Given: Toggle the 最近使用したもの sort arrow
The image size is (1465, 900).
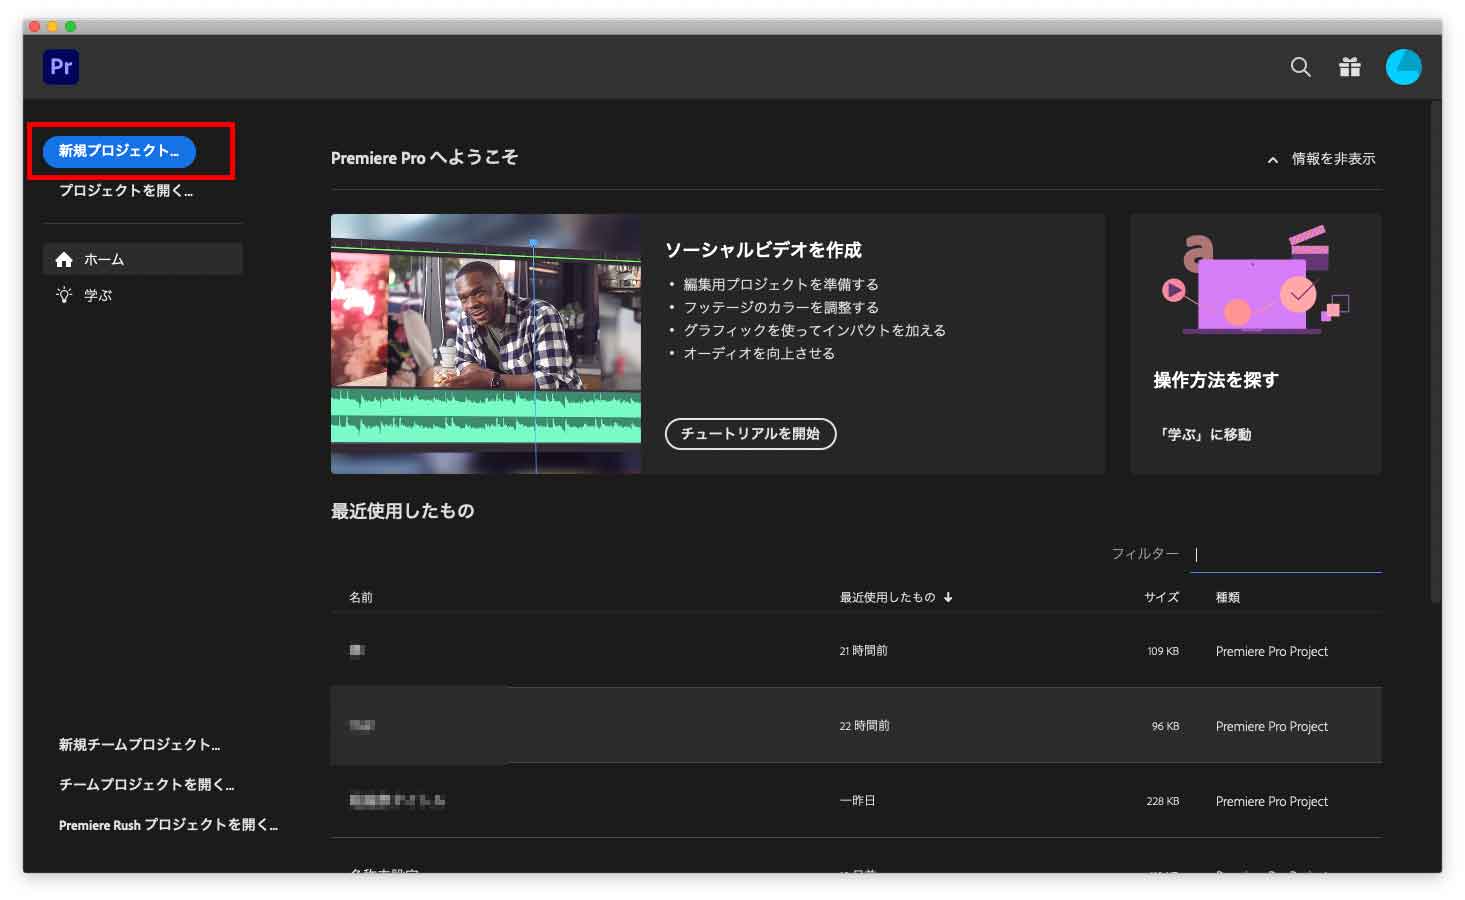Looking at the screenshot, I should [x=948, y=597].
